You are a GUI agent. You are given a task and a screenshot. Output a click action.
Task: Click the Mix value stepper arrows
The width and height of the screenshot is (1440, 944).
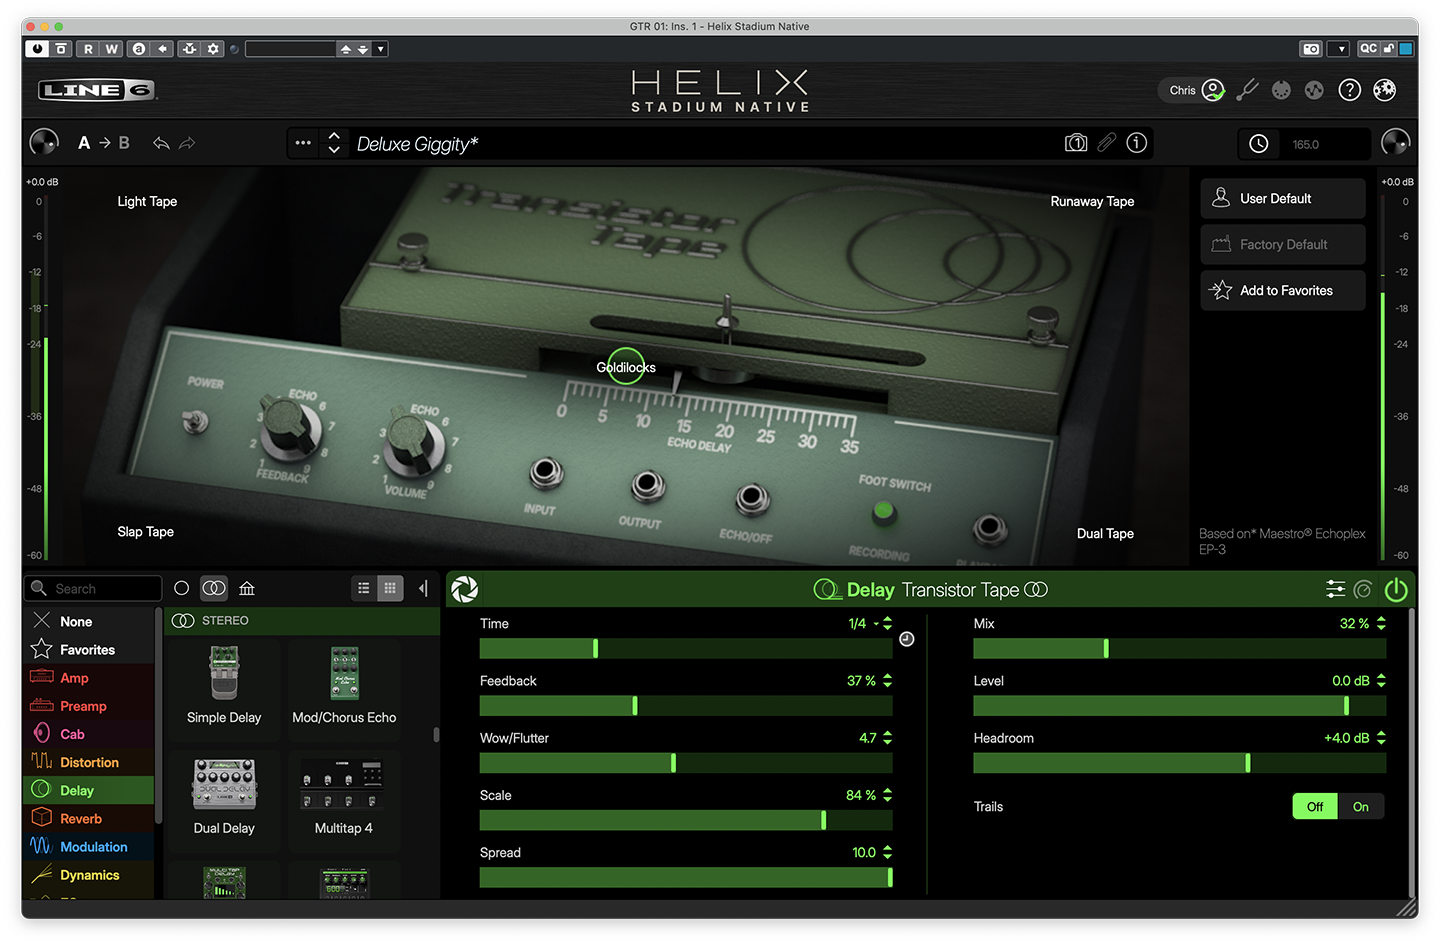1381,623
